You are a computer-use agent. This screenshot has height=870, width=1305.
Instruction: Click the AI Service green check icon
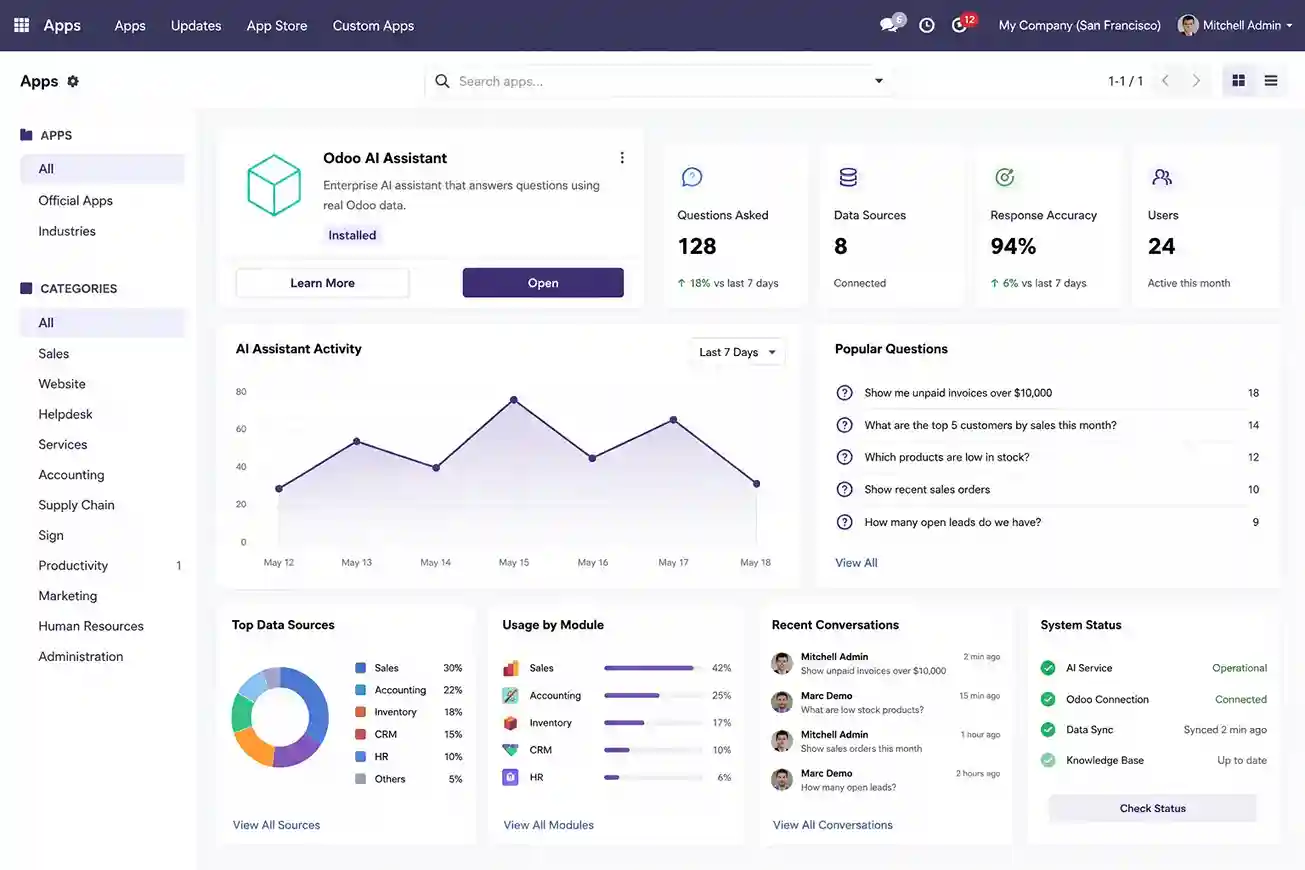1048,668
